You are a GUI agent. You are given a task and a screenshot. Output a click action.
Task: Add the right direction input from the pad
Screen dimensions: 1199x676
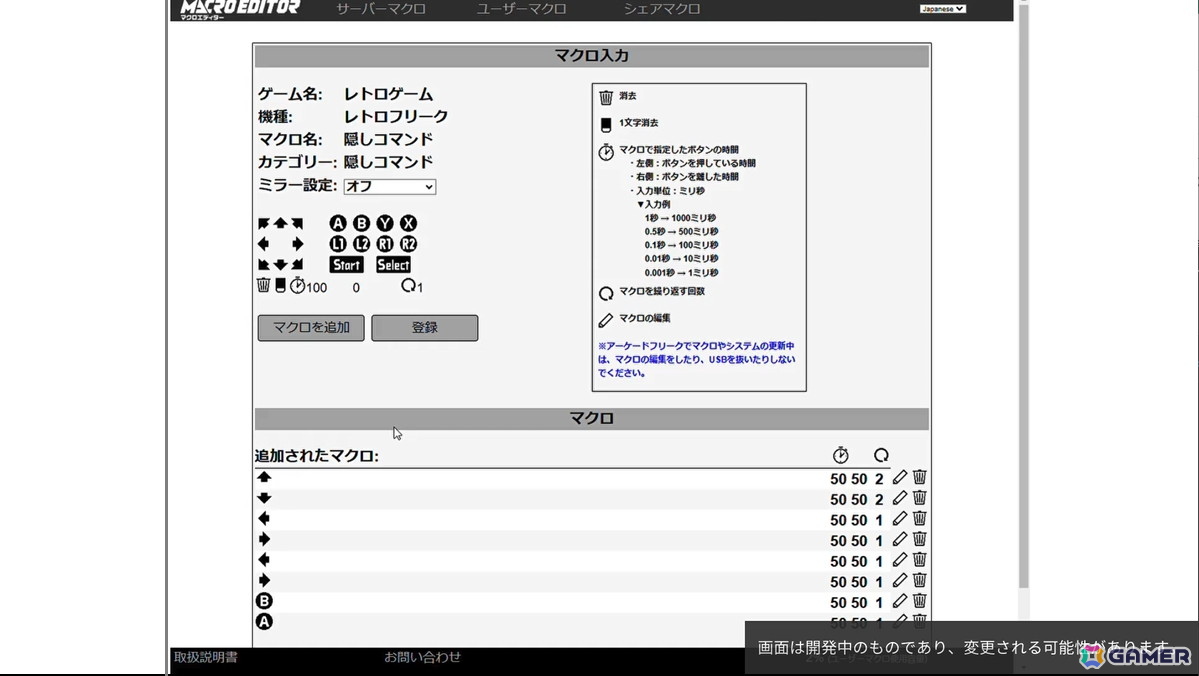(297, 244)
